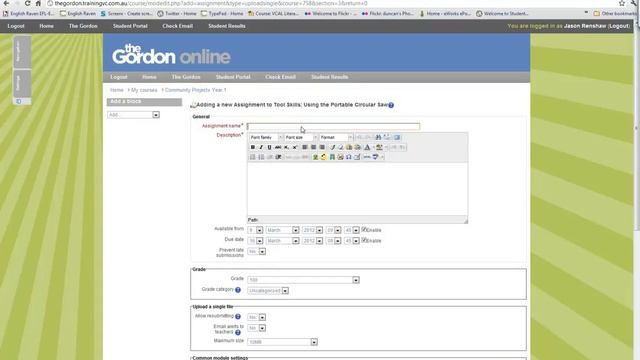
Task: Select the background highlight color icon
Action: coord(379,147)
